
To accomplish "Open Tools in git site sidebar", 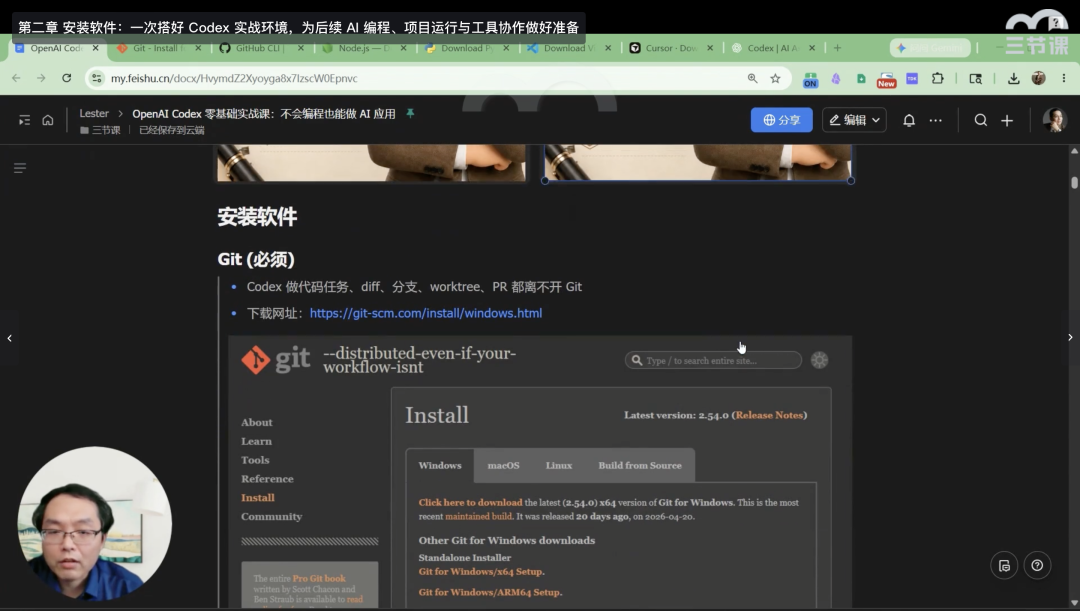I will tap(255, 460).
